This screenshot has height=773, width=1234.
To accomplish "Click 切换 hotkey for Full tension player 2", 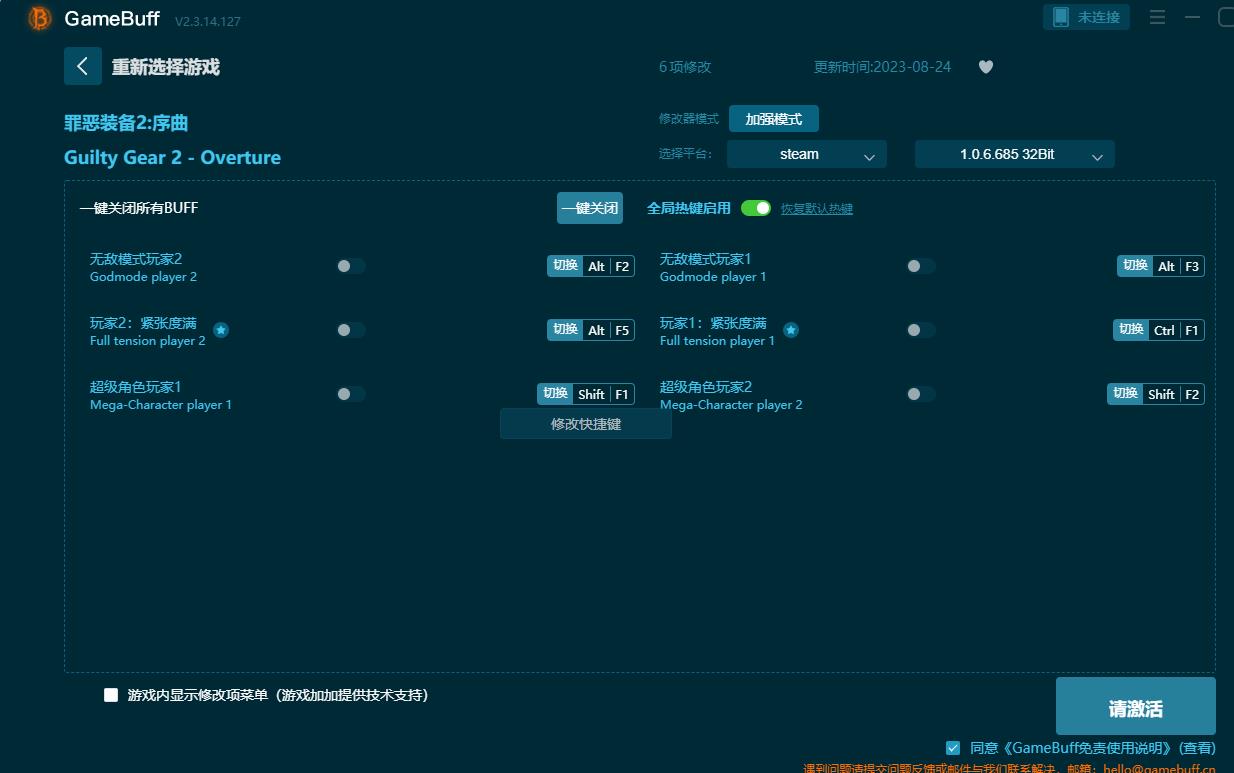I will pos(566,330).
